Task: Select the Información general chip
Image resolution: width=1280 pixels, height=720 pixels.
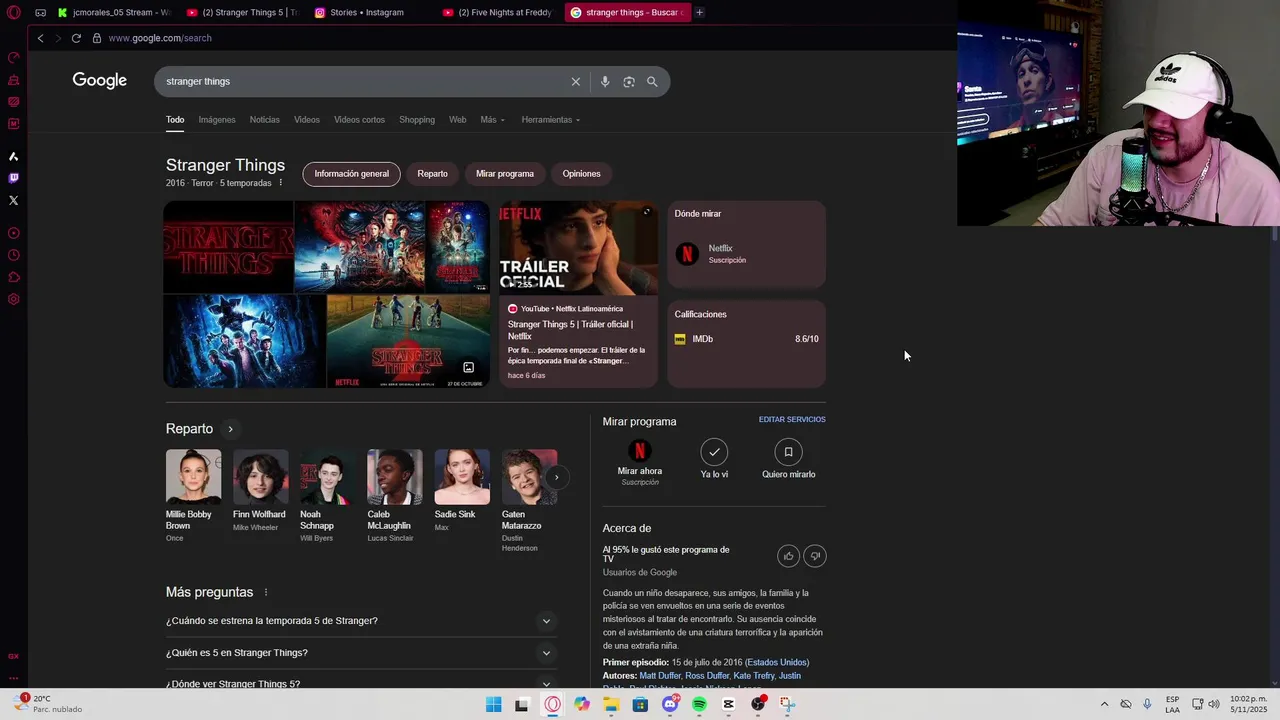Action: (x=352, y=174)
